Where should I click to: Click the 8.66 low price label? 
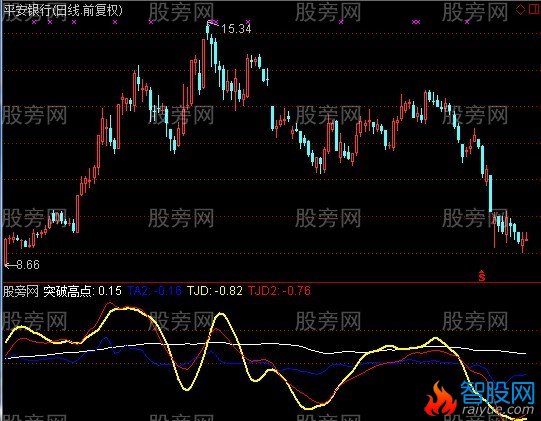pyautogui.click(x=28, y=265)
